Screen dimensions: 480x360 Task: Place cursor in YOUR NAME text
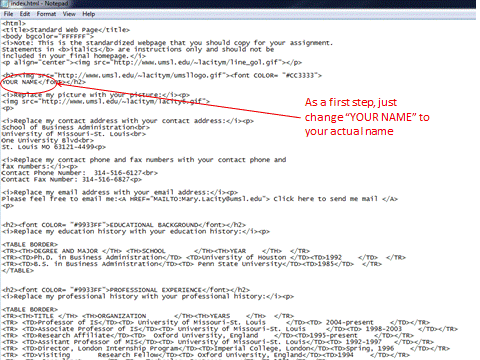tap(20, 82)
